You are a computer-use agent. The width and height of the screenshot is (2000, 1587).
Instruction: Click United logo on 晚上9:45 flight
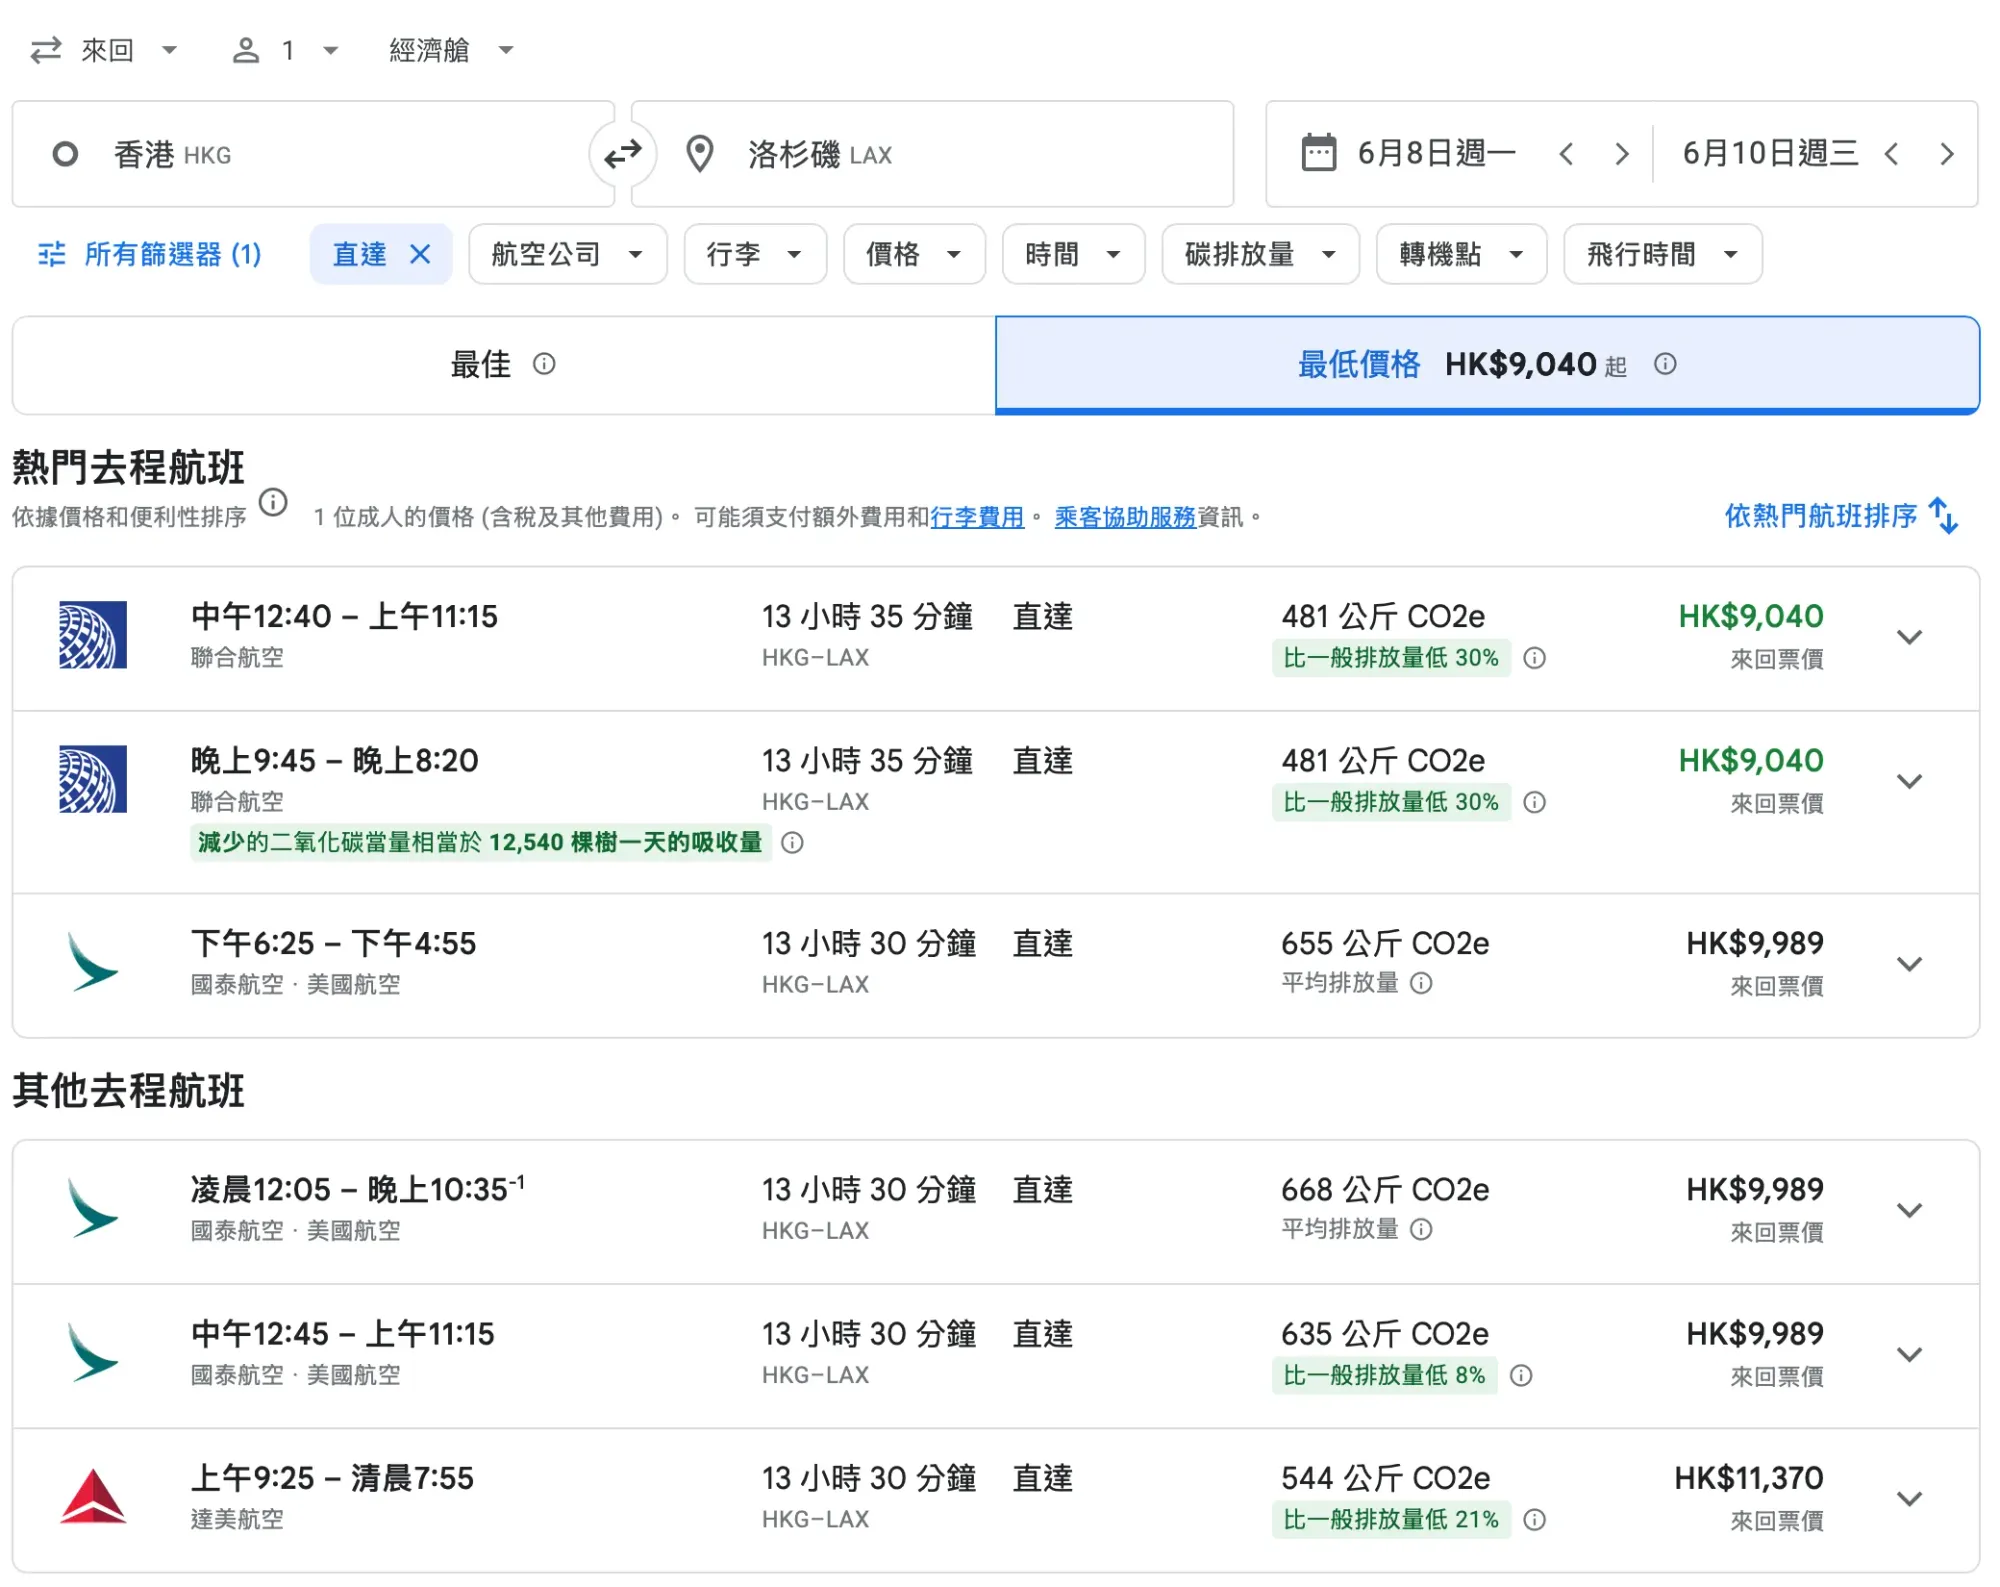92,779
